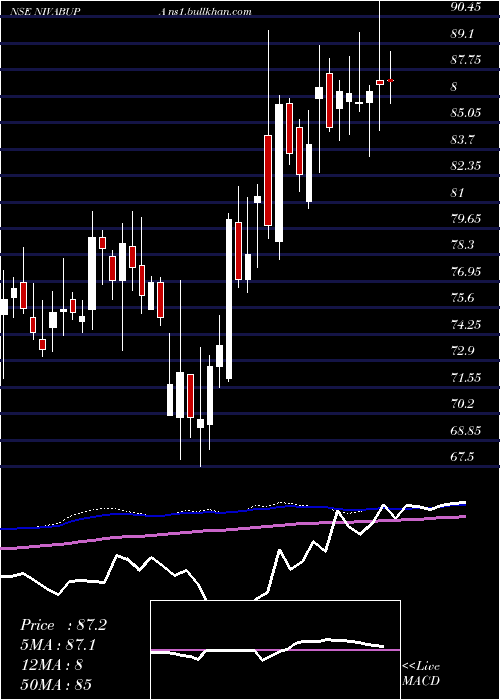
Task: Click the NSE NIVABUP ticker label
Action: point(46,11)
